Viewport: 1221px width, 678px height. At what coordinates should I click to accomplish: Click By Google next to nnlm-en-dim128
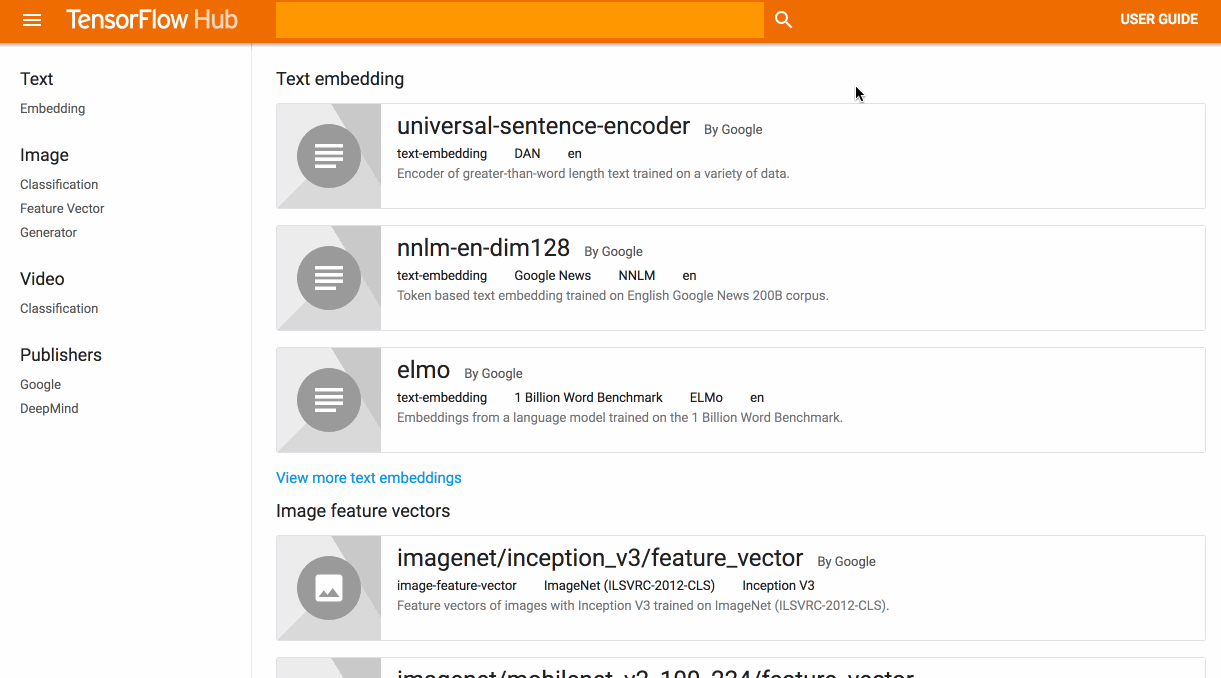coord(613,251)
